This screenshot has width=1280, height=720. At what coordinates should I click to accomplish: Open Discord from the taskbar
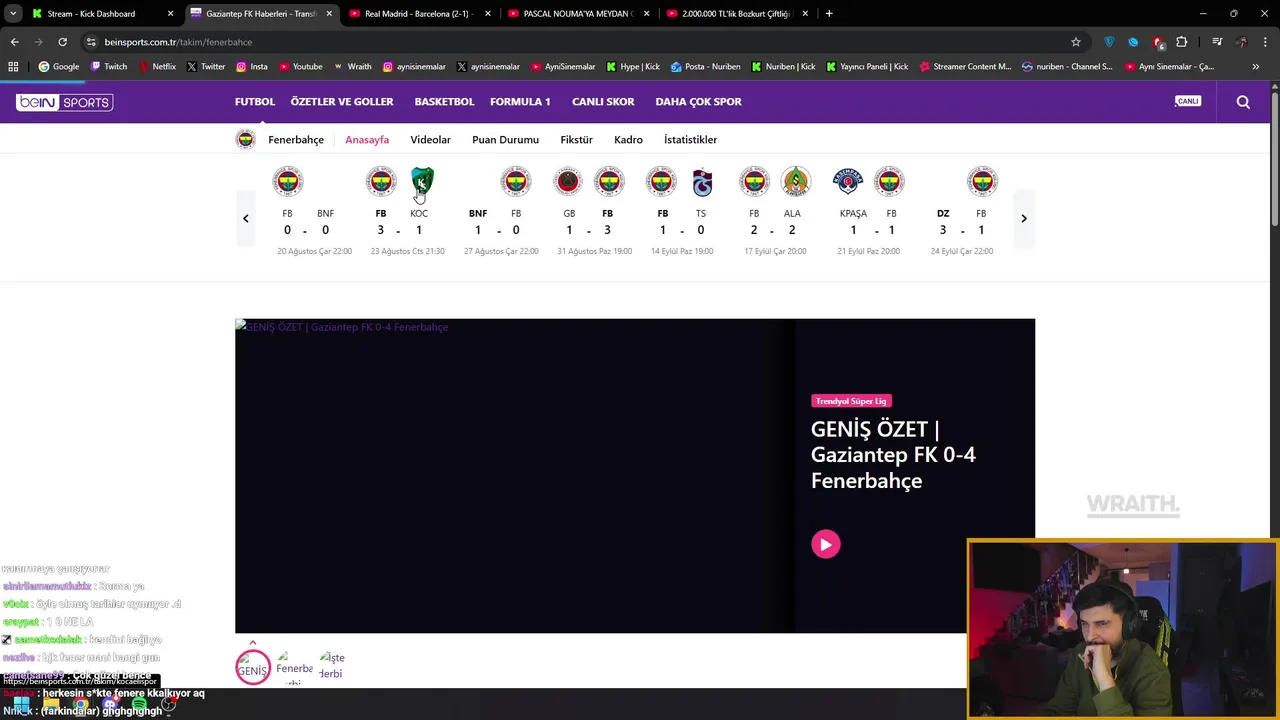[110, 704]
